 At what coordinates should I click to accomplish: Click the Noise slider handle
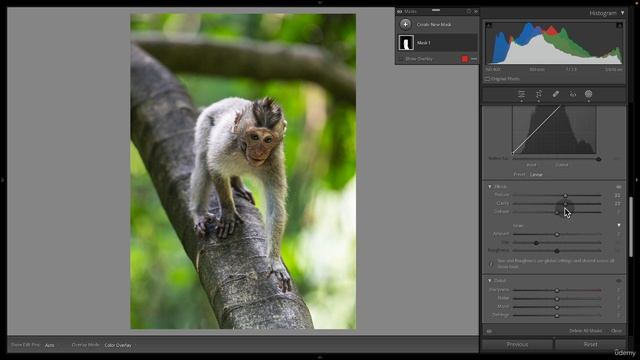click(557, 298)
